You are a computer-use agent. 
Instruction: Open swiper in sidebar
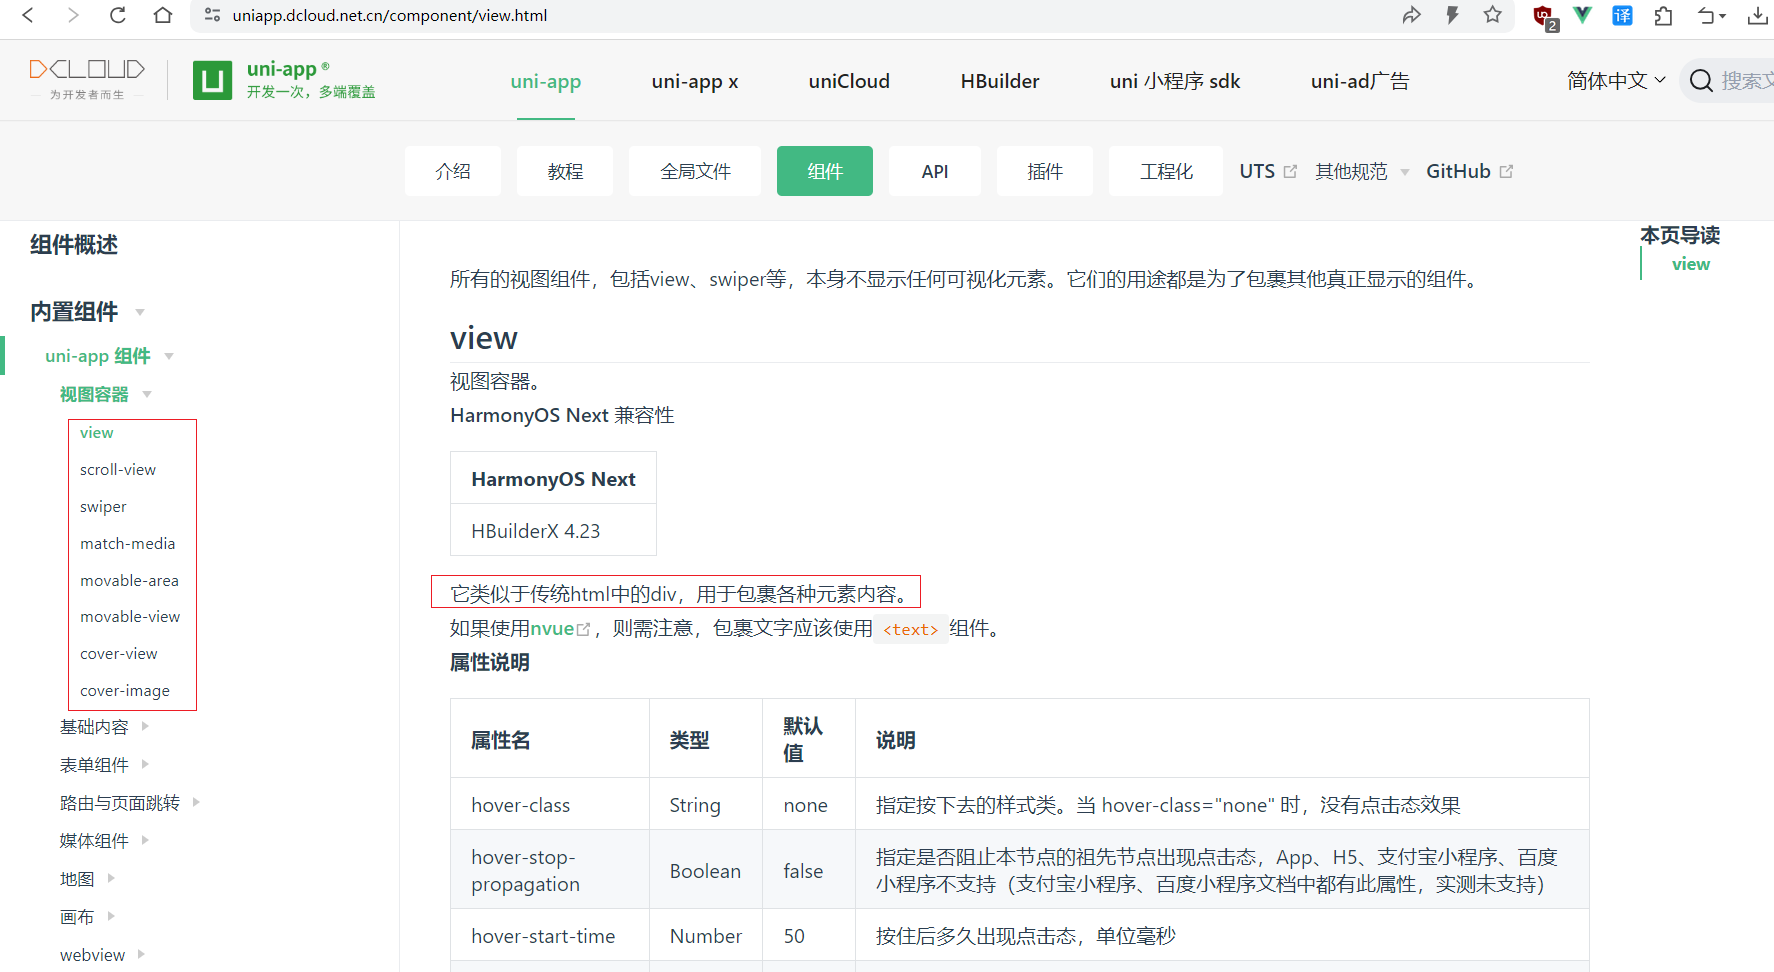(103, 507)
